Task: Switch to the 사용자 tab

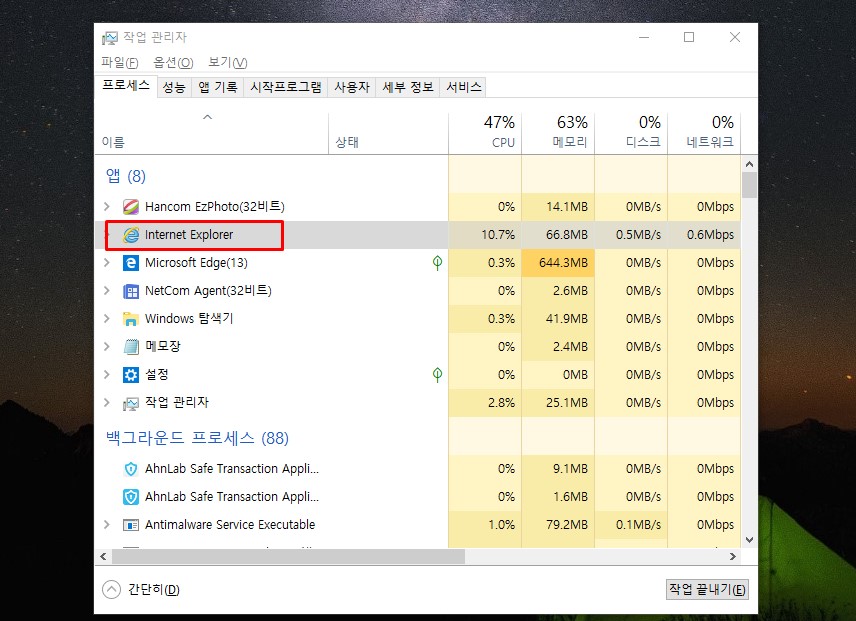Action: 352,87
